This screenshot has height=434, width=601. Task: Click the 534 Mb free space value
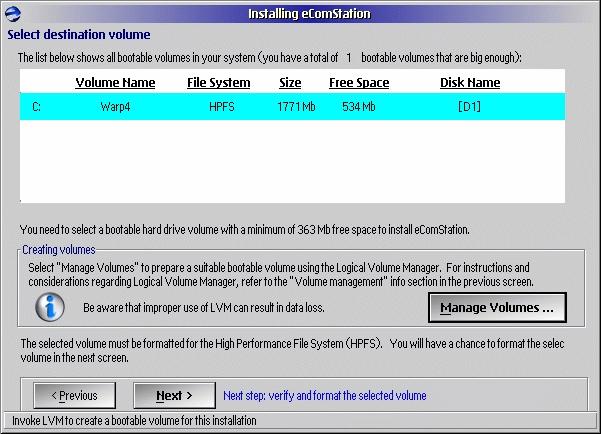pos(358,105)
